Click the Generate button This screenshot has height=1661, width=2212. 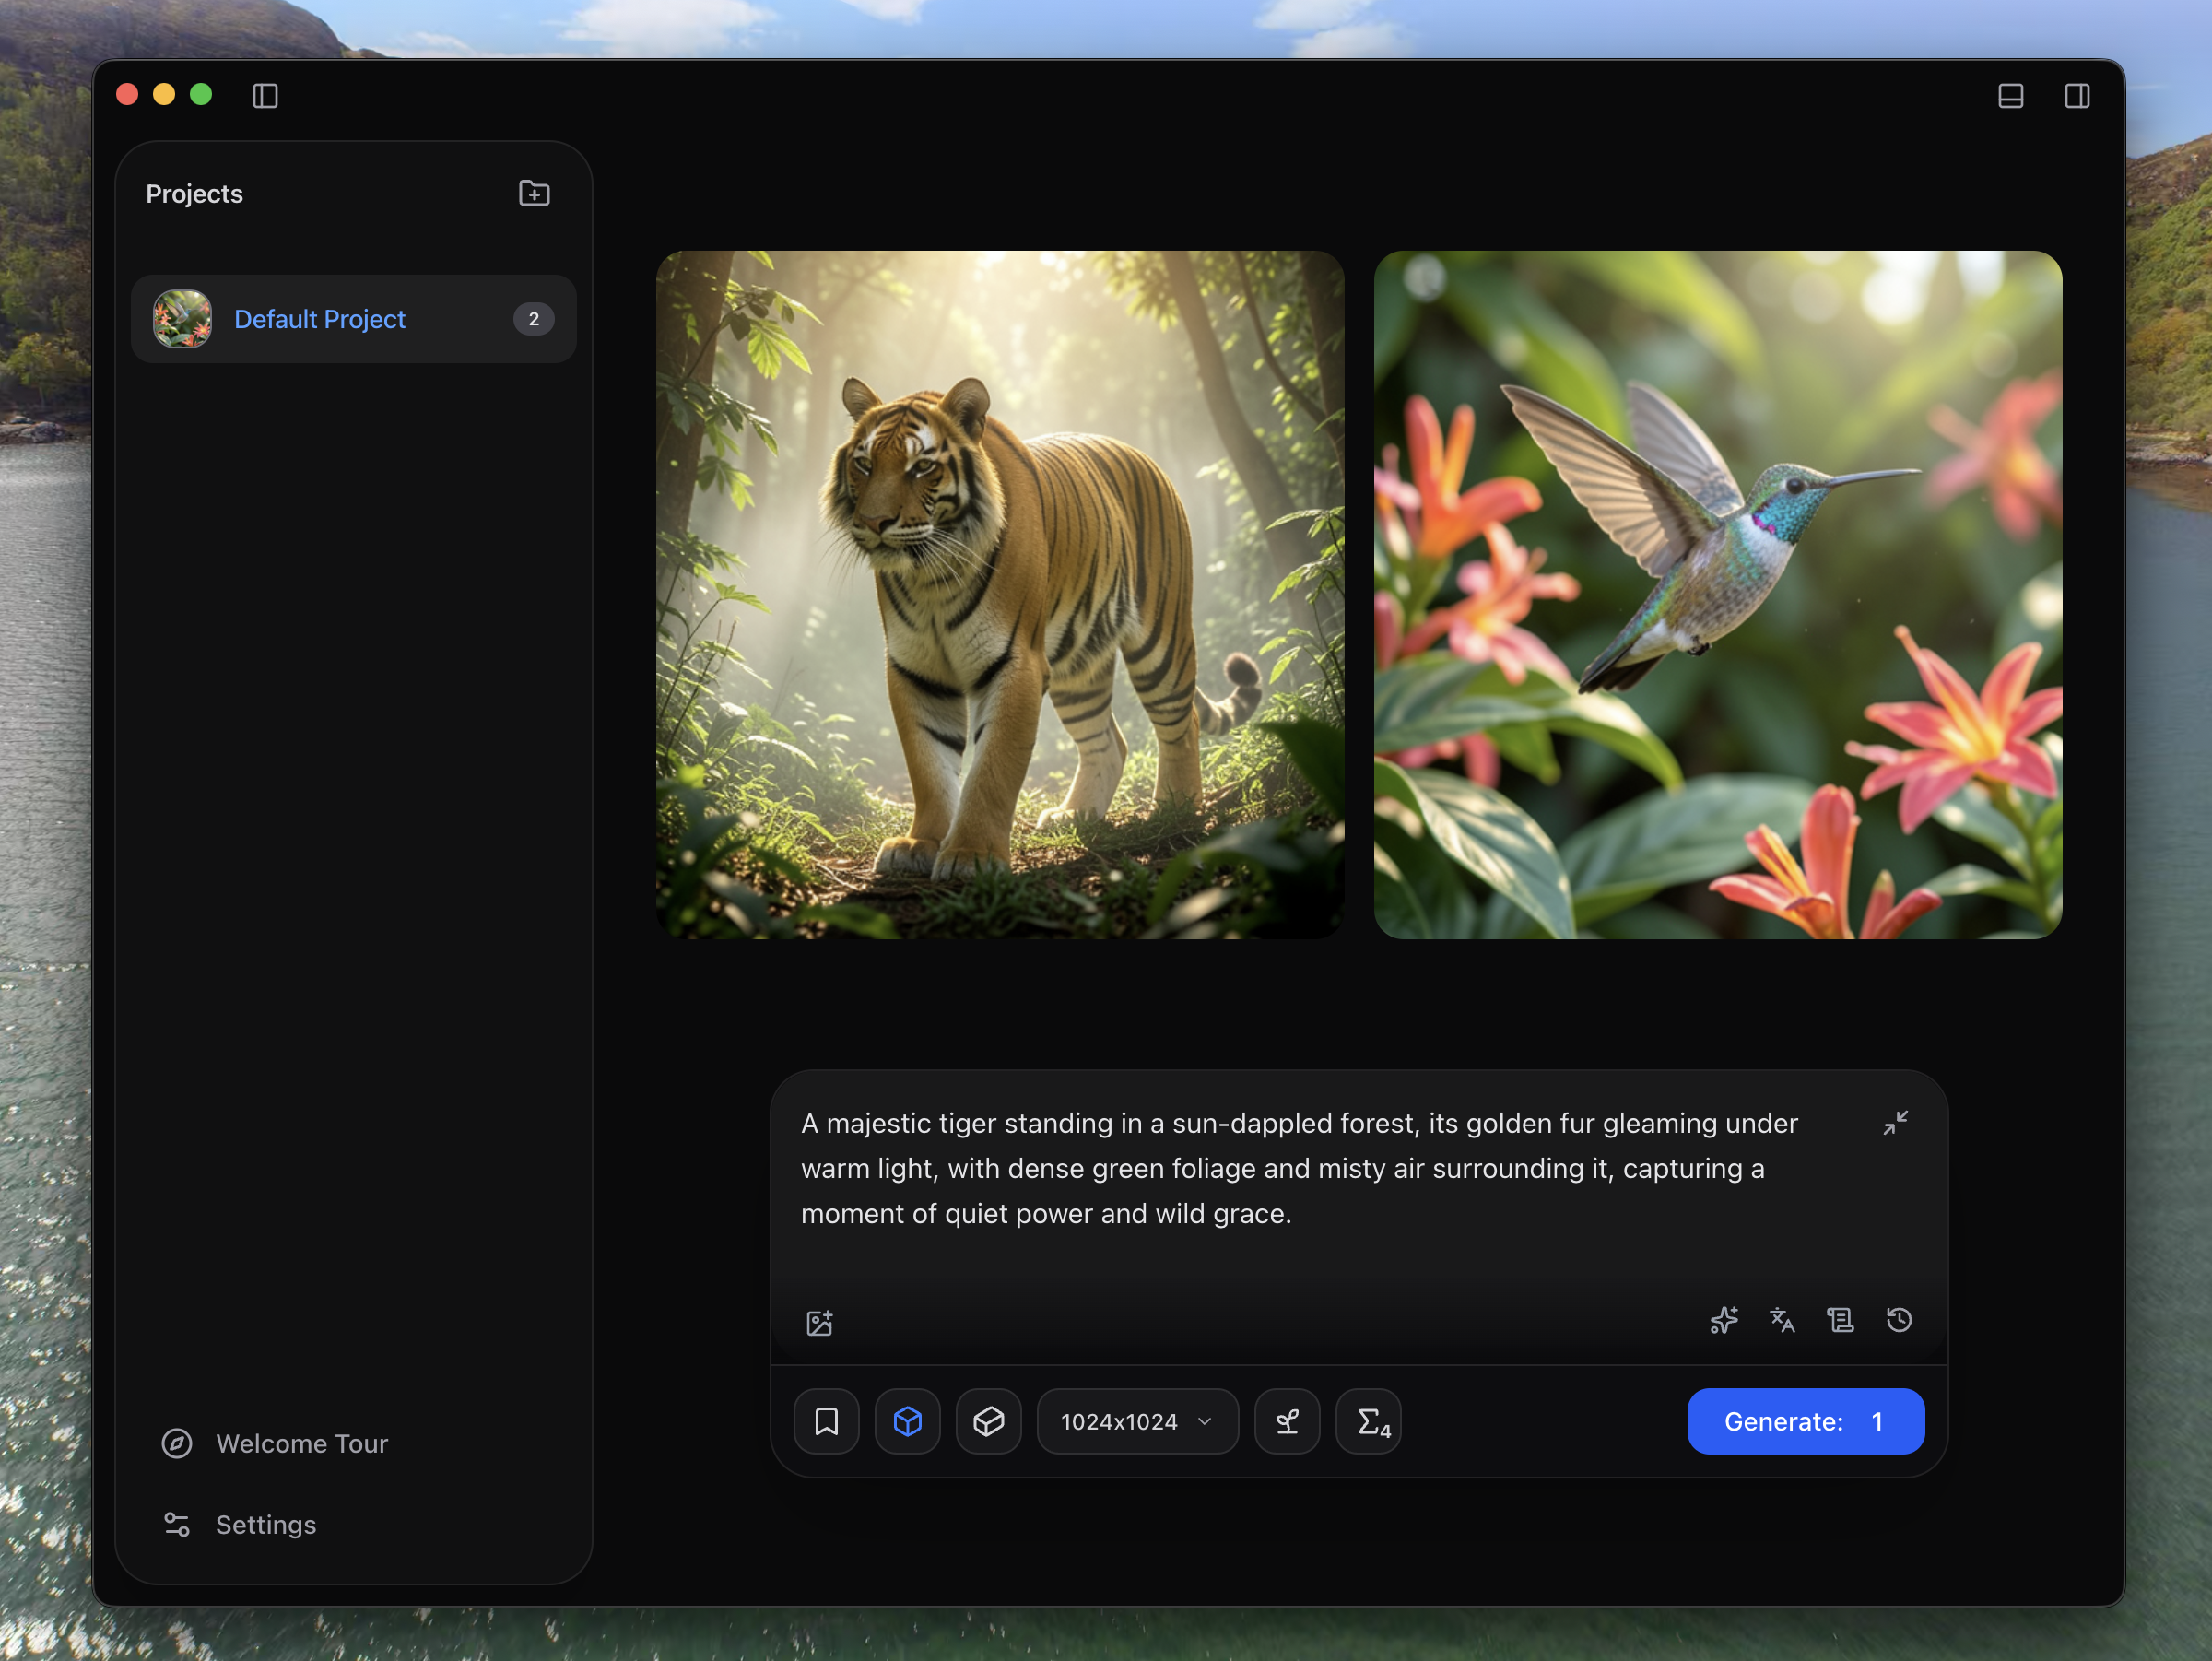[1804, 1421]
